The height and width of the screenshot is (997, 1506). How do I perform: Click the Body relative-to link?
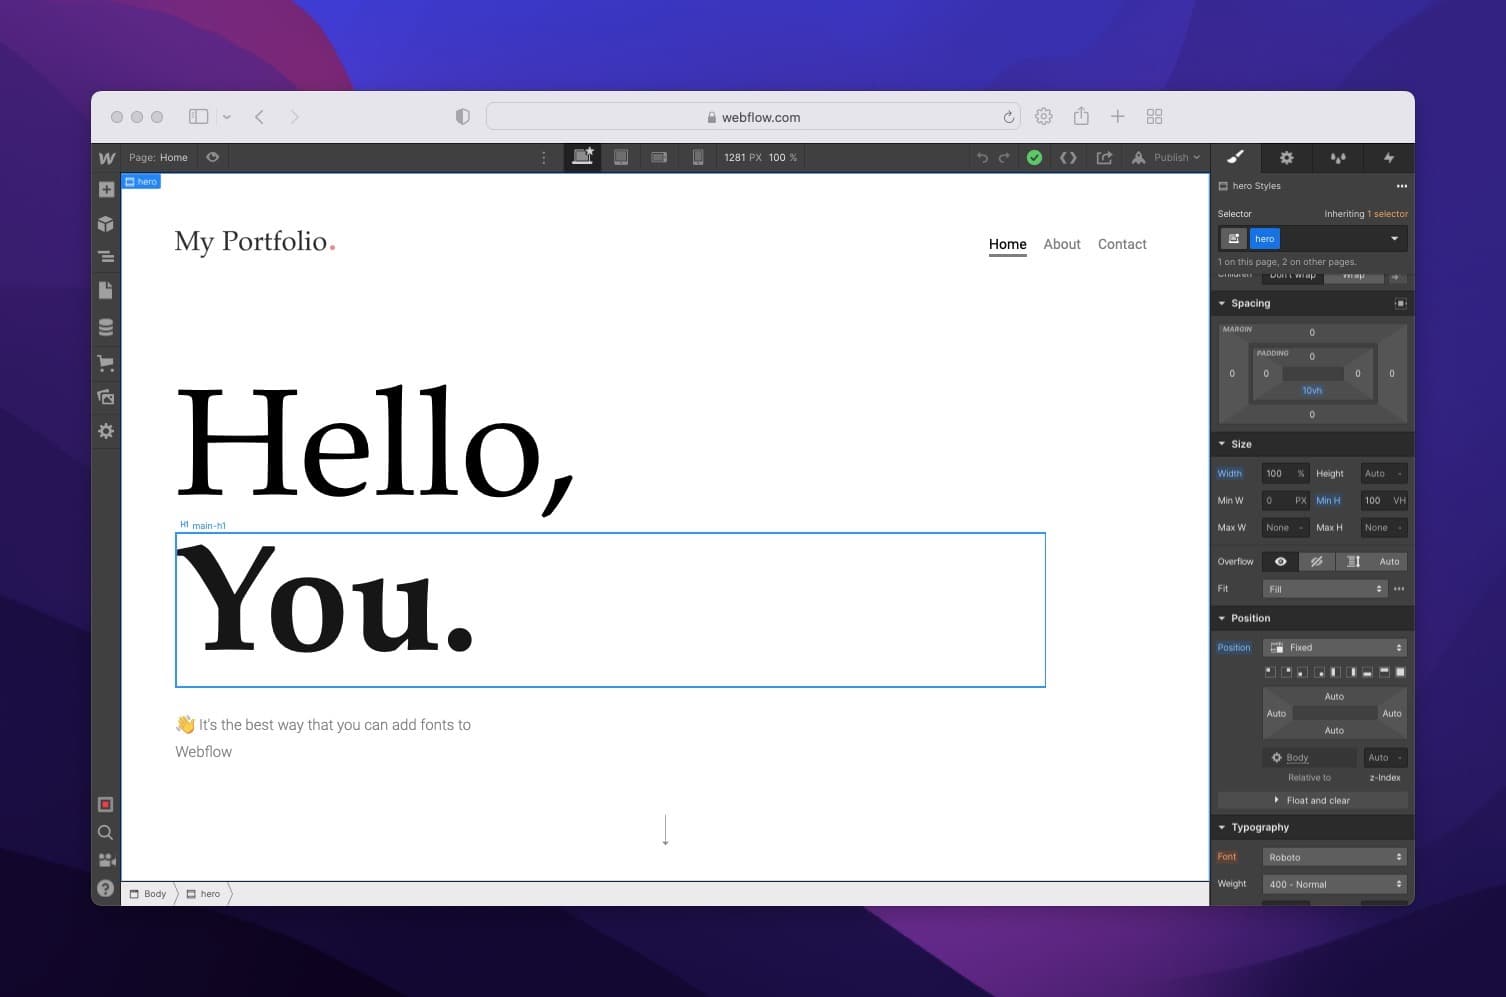pyautogui.click(x=1297, y=758)
